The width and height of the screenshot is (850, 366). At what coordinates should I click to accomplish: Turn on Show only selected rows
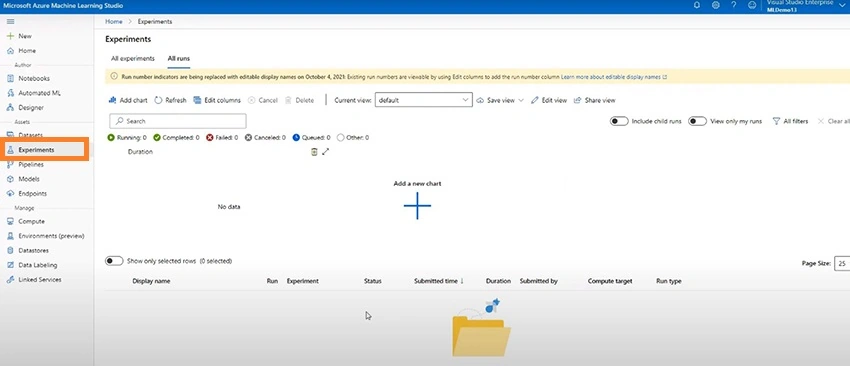pyautogui.click(x=114, y=261)
